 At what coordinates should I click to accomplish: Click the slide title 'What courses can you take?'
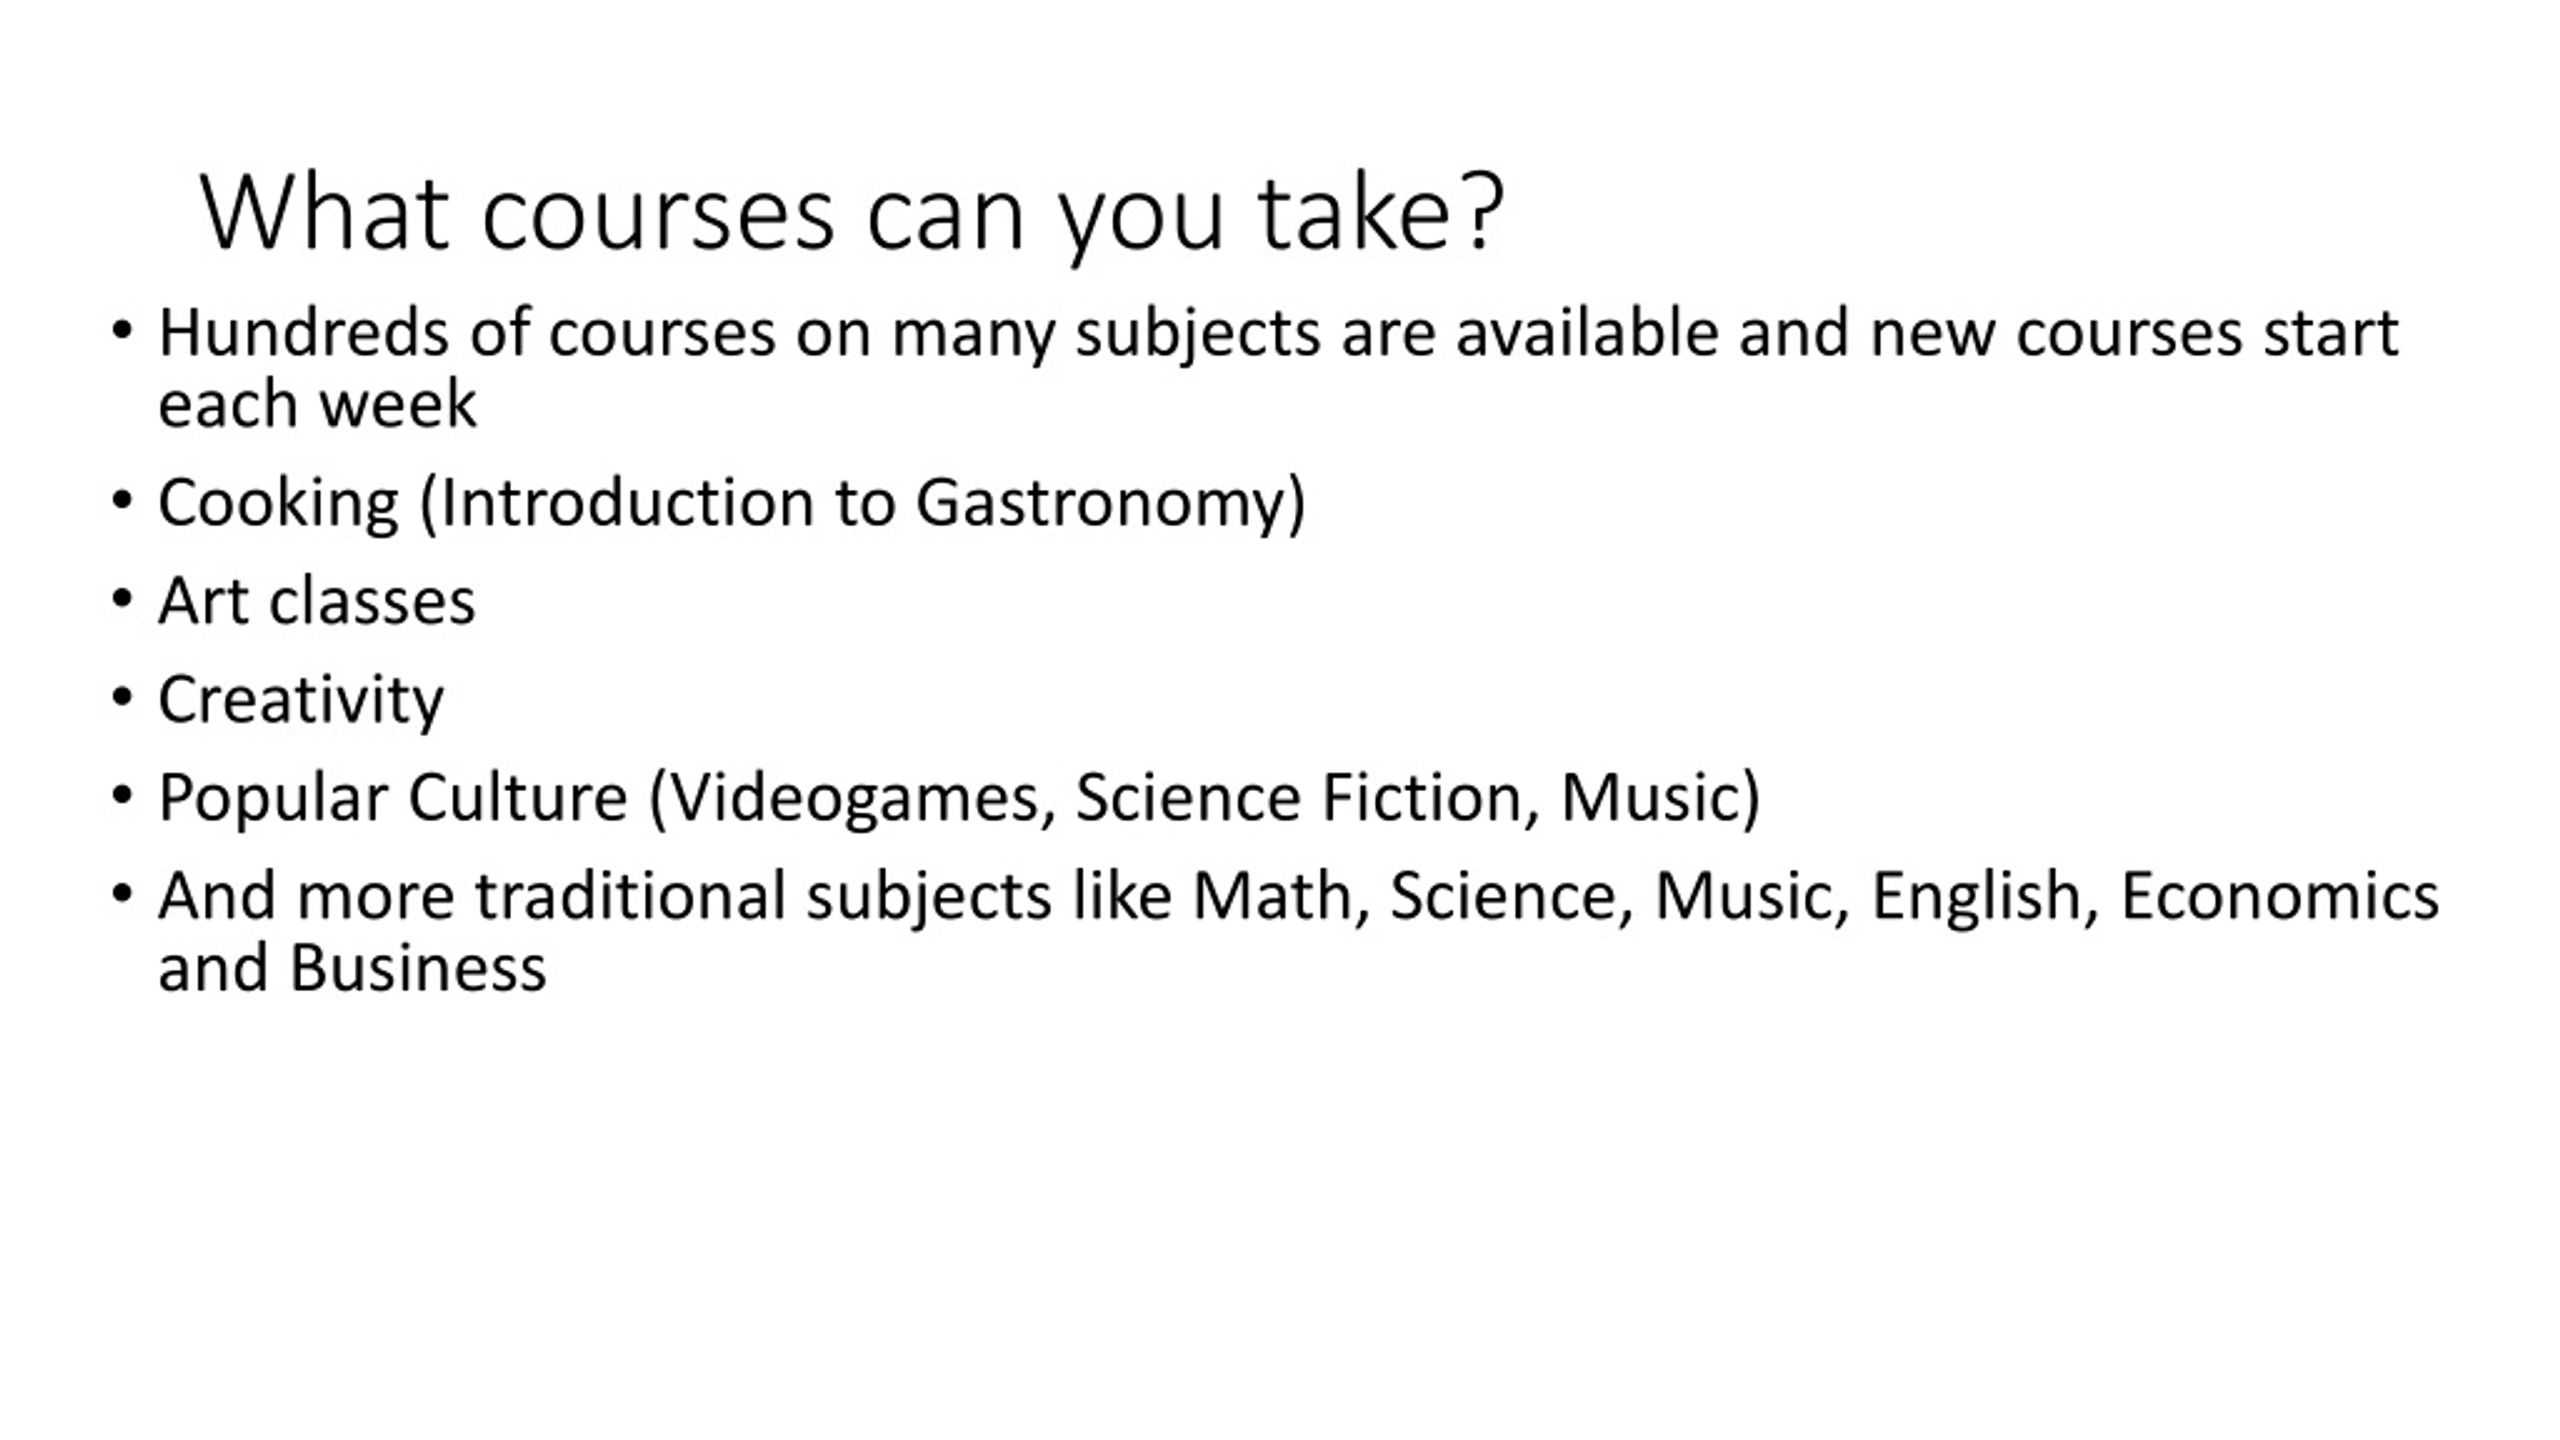point(852,214)
